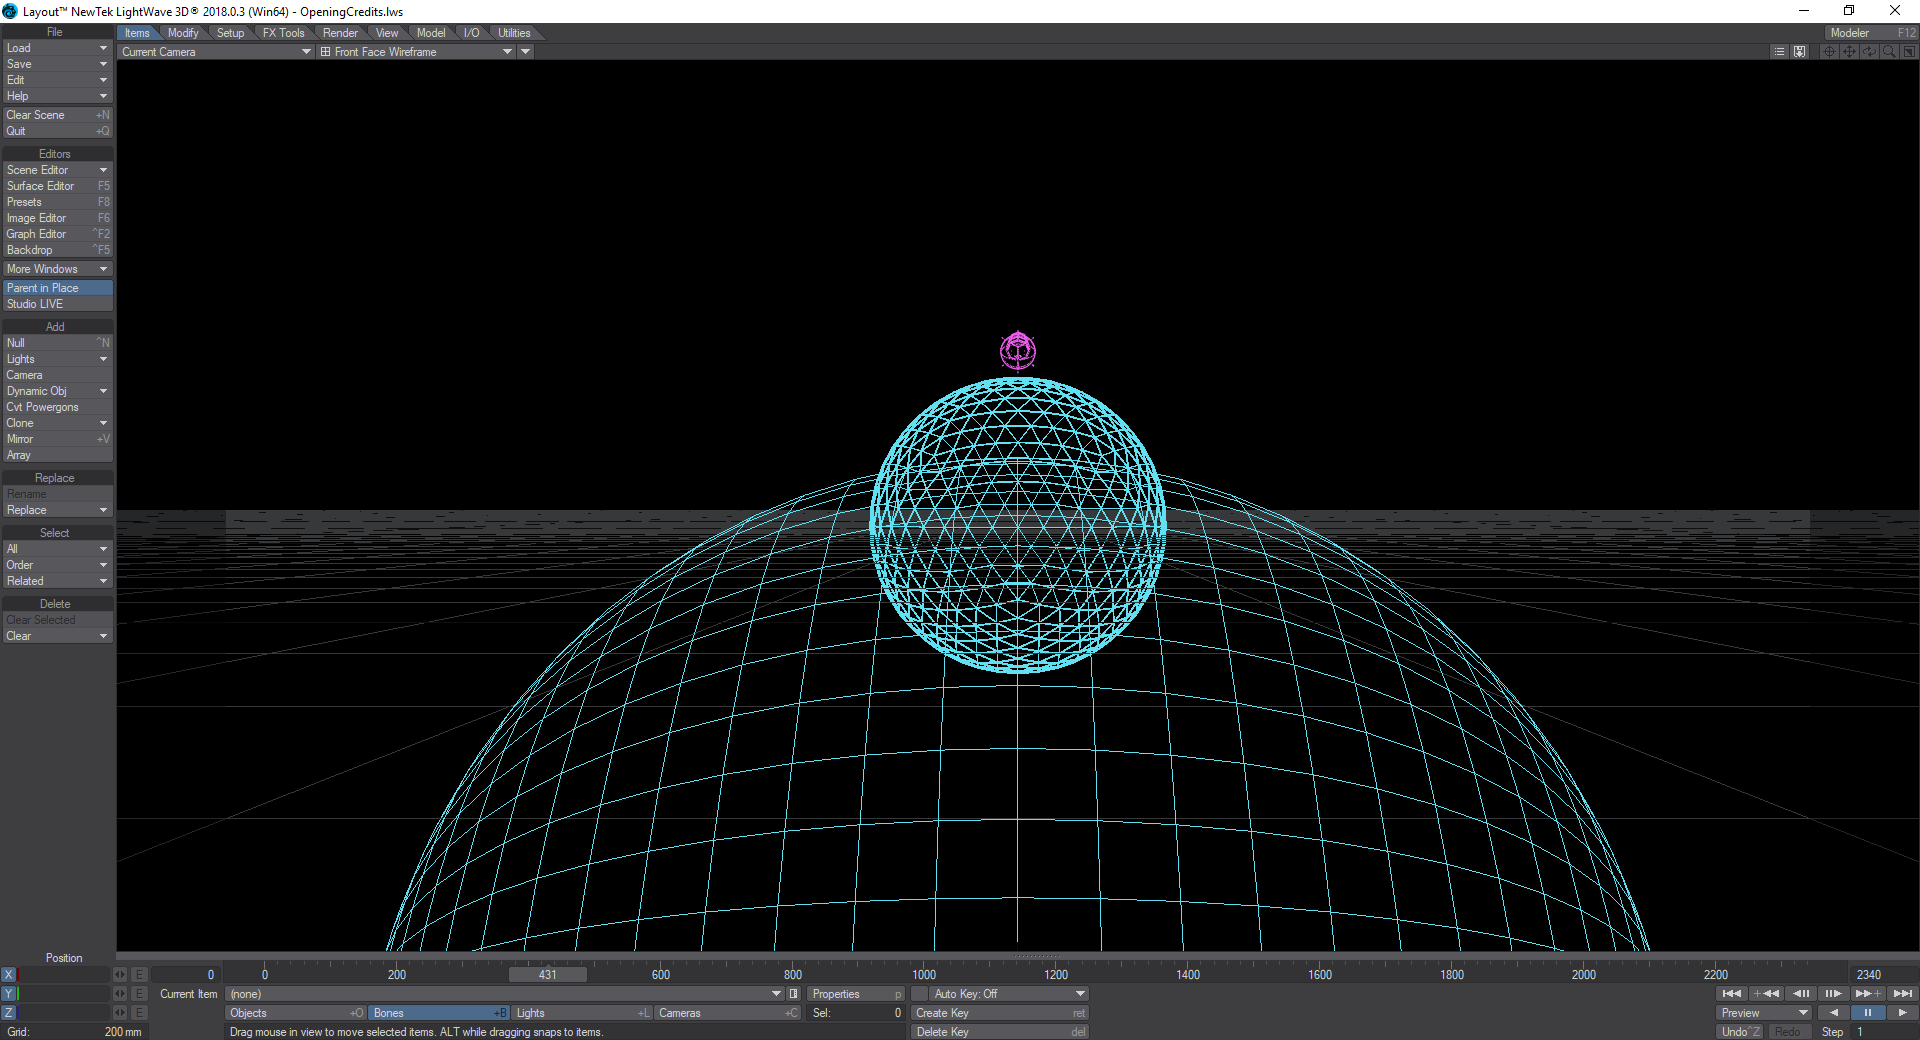Click the Create Key button
Image resolution: width=1920 pixels, height=1040 pixels.
point(998,1013)
